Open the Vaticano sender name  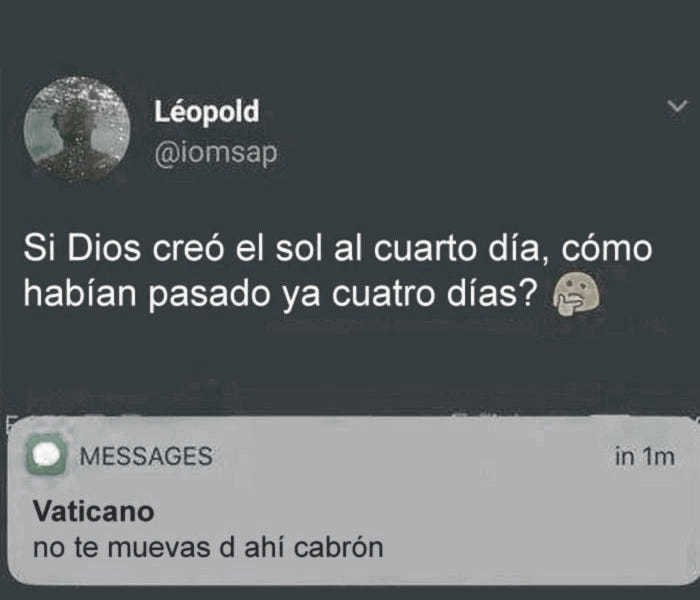pos(94,511)
